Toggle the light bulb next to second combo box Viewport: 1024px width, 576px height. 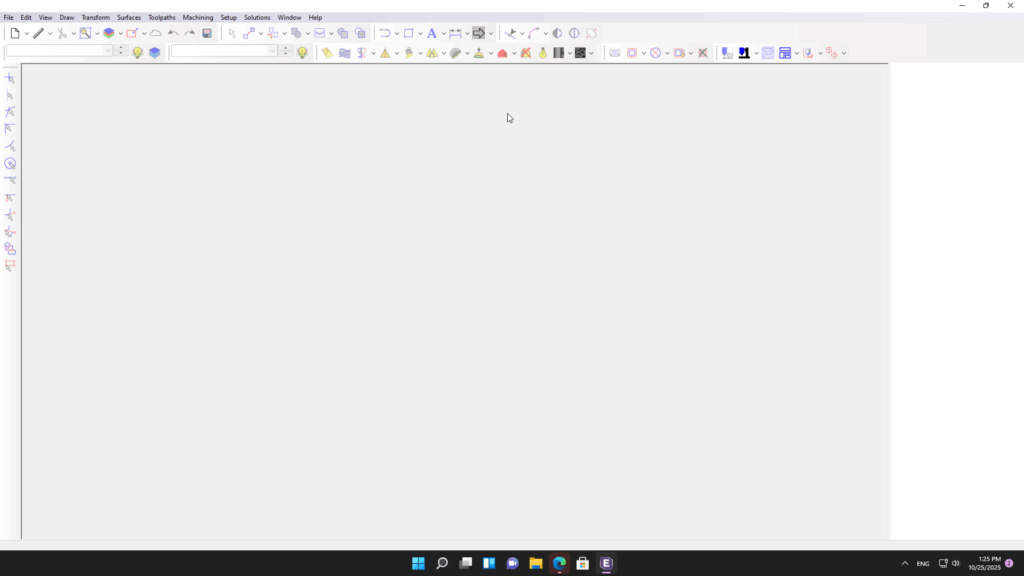tap(302, 52)
